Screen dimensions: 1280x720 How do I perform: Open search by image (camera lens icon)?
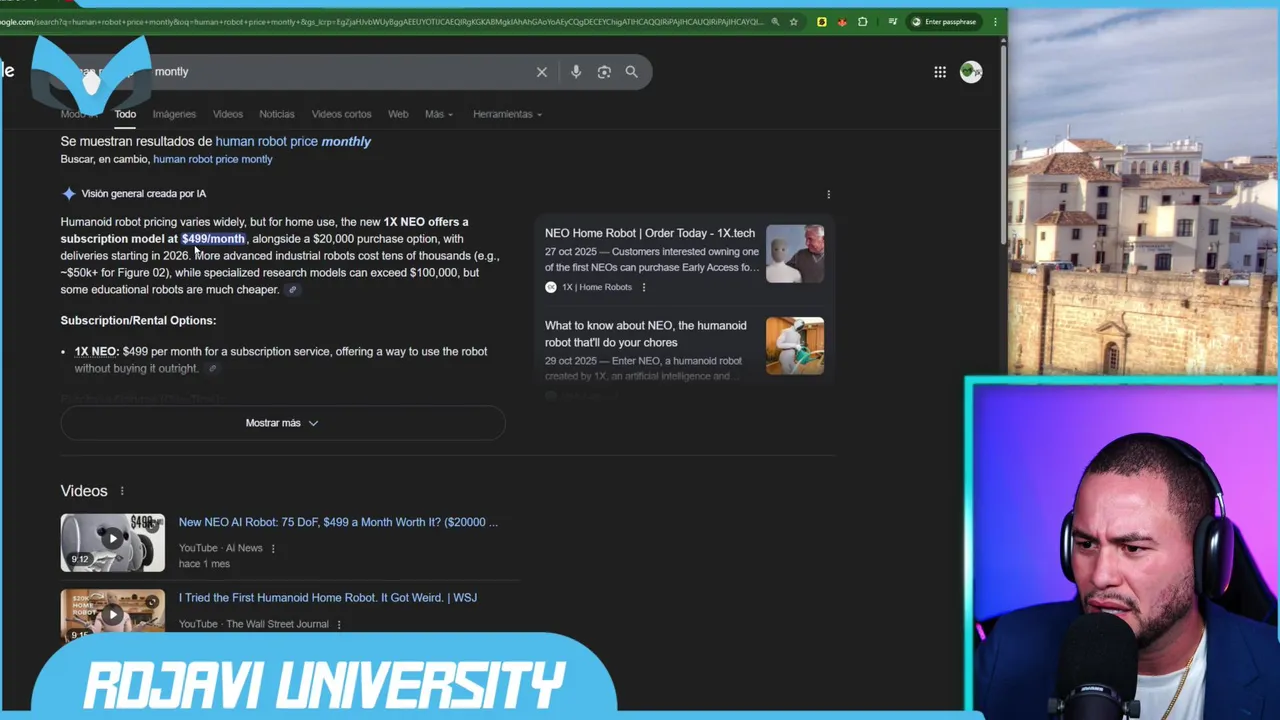click(x=604, y=72)
